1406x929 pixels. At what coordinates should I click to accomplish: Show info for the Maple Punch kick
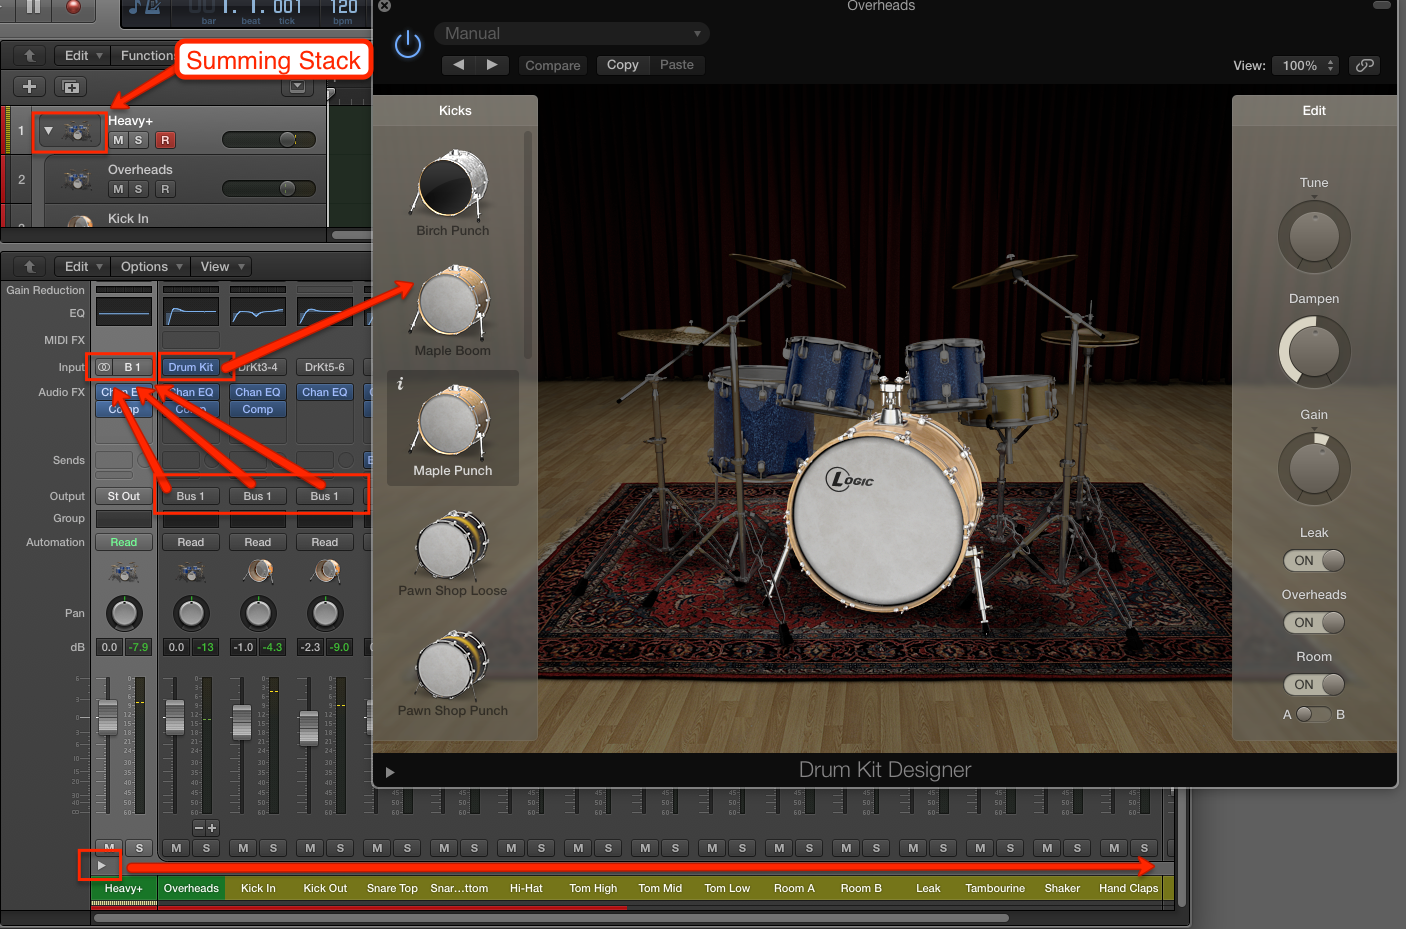point(400,383)
